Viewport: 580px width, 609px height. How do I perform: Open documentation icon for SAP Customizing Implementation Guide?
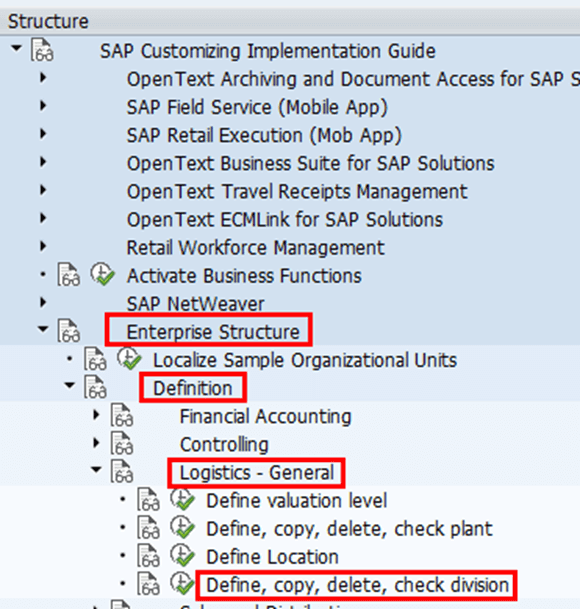pos(42,50)
